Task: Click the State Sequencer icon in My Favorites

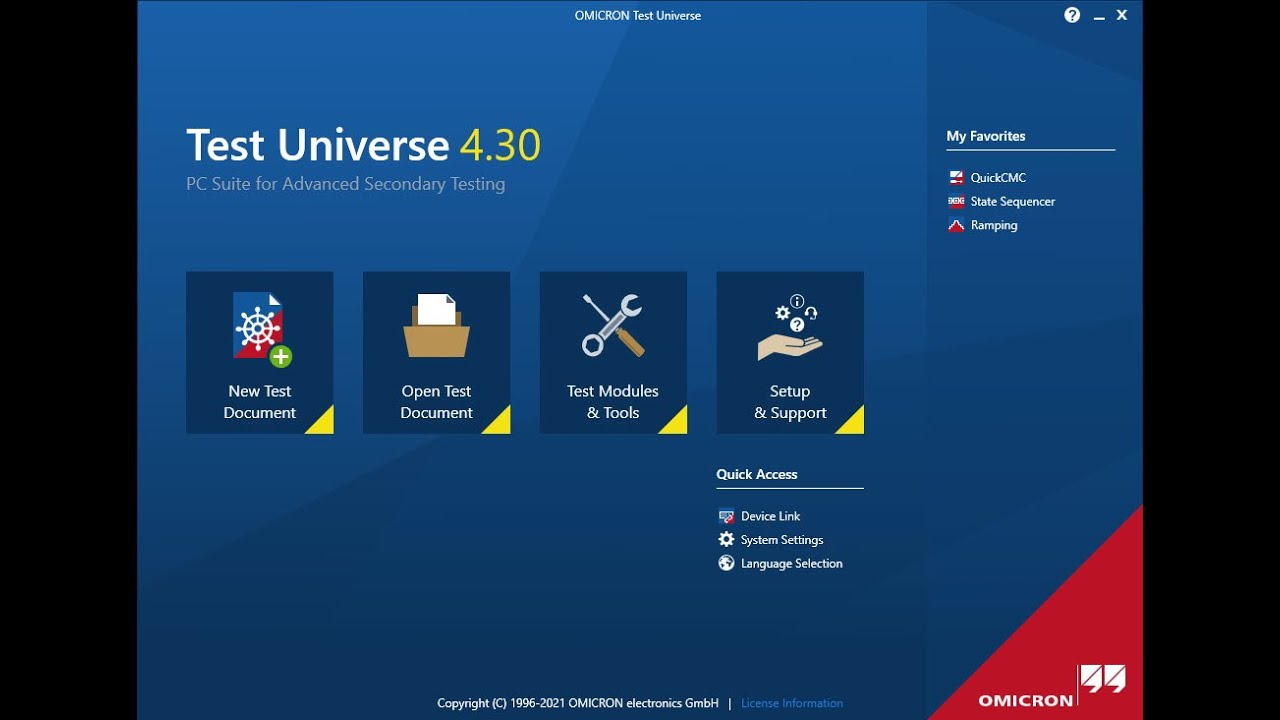Action: tap(956, 202)
